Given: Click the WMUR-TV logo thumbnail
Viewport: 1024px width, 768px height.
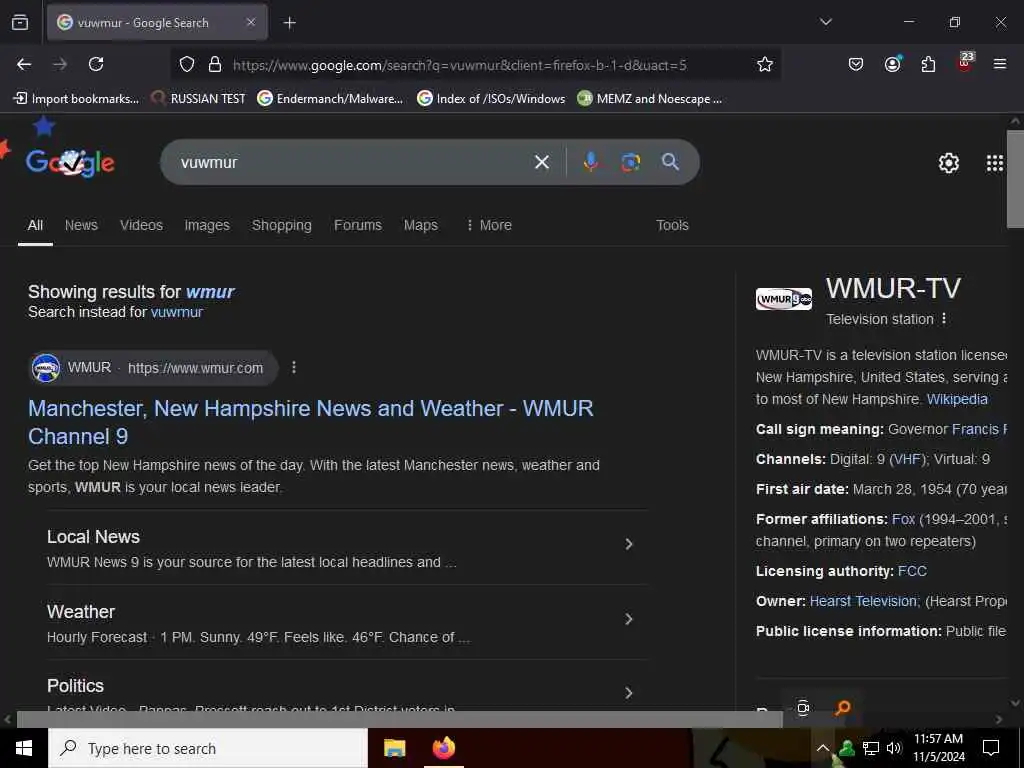Looking at the screenshot, I should click(x=784, y=299).
